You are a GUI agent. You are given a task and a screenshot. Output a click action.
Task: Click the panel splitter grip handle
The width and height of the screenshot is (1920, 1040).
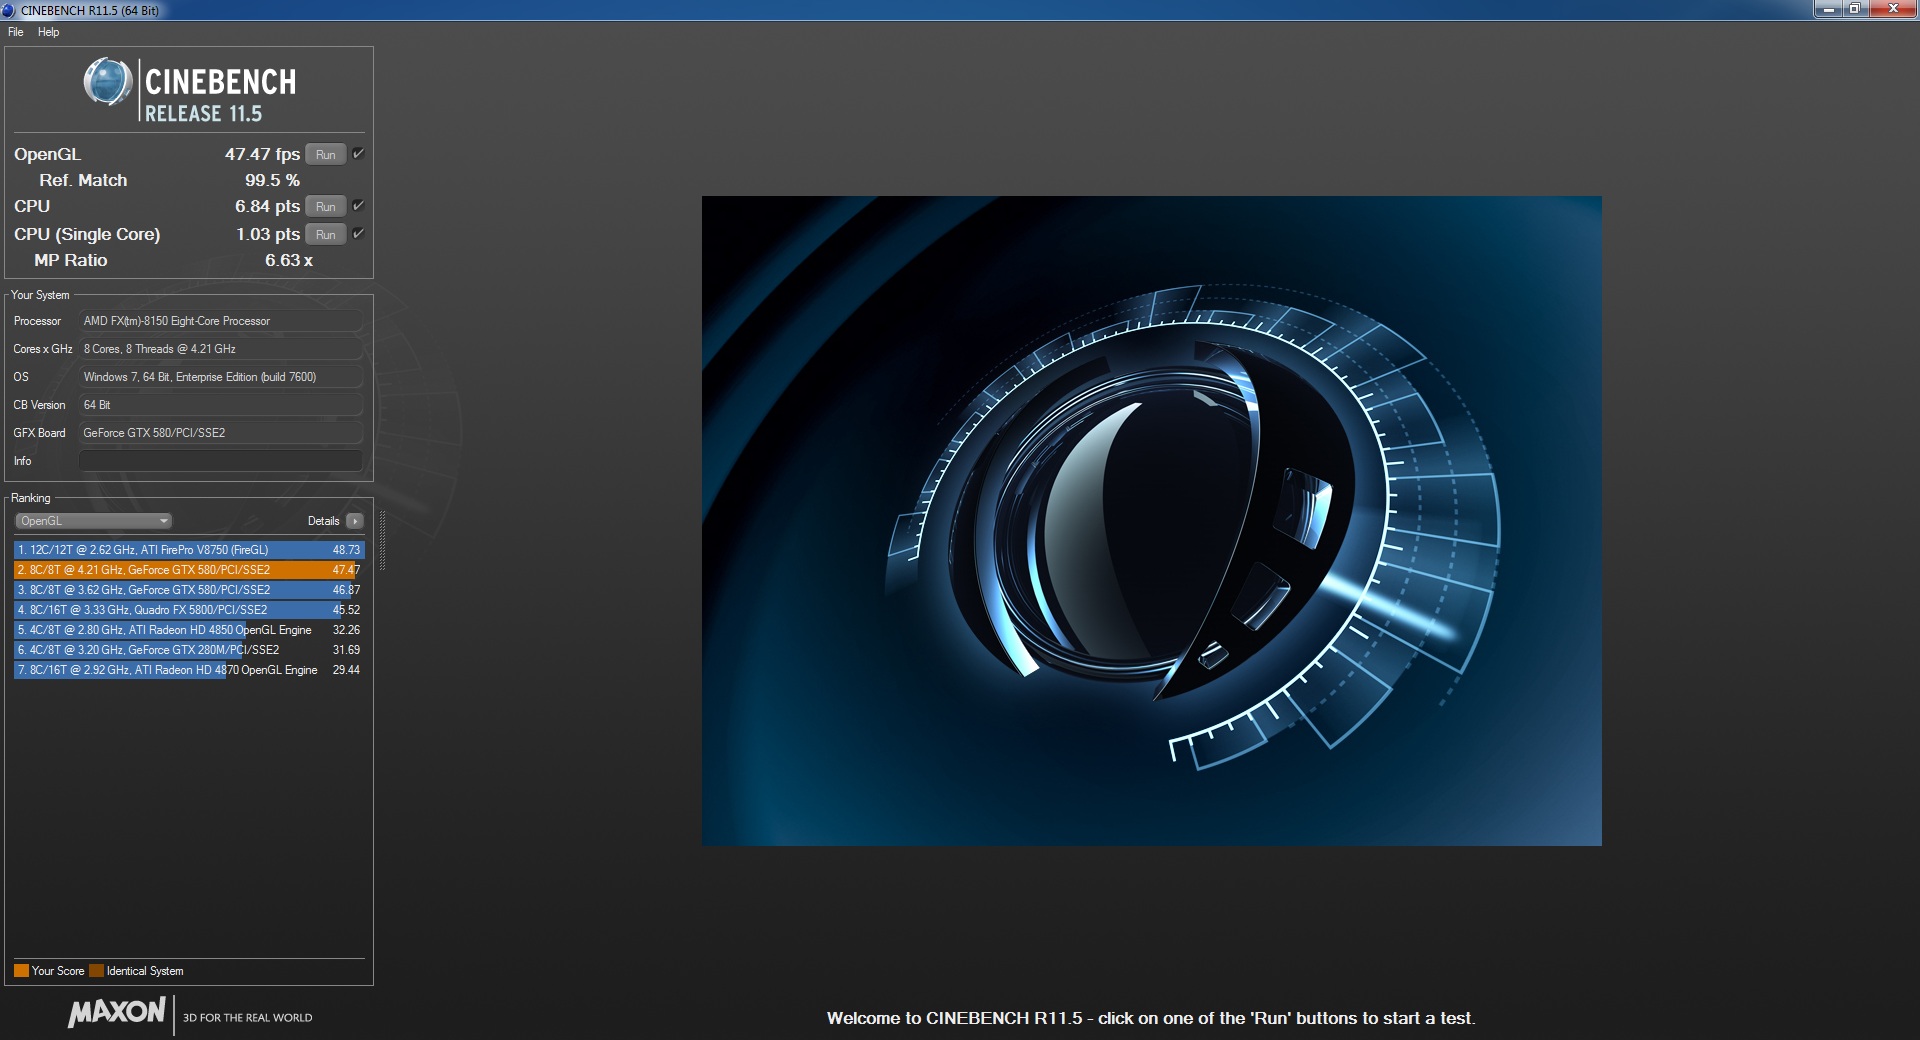click(x=382, y=541)
